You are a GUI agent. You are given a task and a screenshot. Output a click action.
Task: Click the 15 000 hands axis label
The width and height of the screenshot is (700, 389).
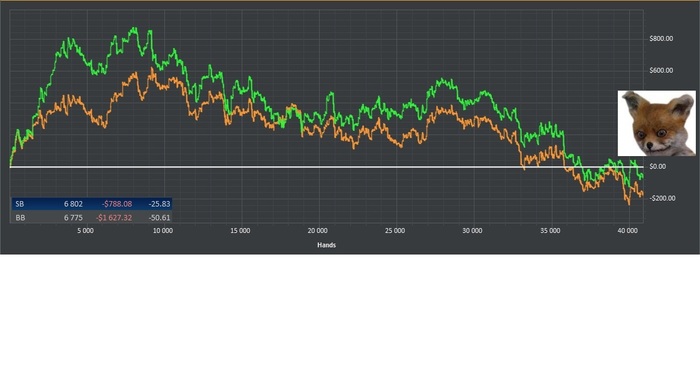(240, 231)
